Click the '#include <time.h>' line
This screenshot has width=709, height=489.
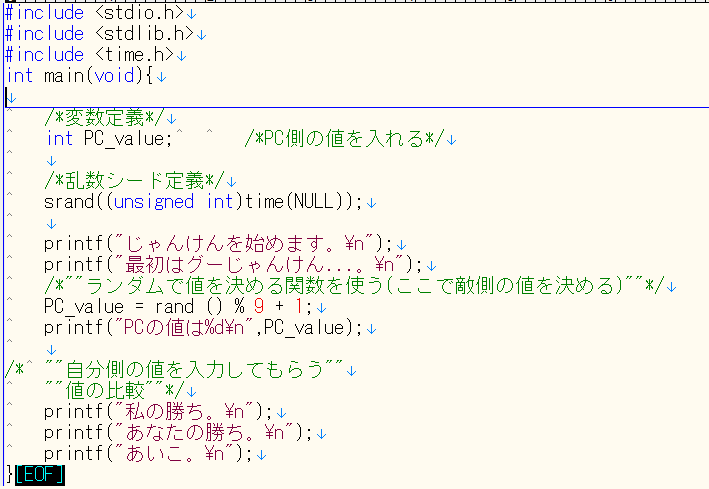[x=89, y=55]
